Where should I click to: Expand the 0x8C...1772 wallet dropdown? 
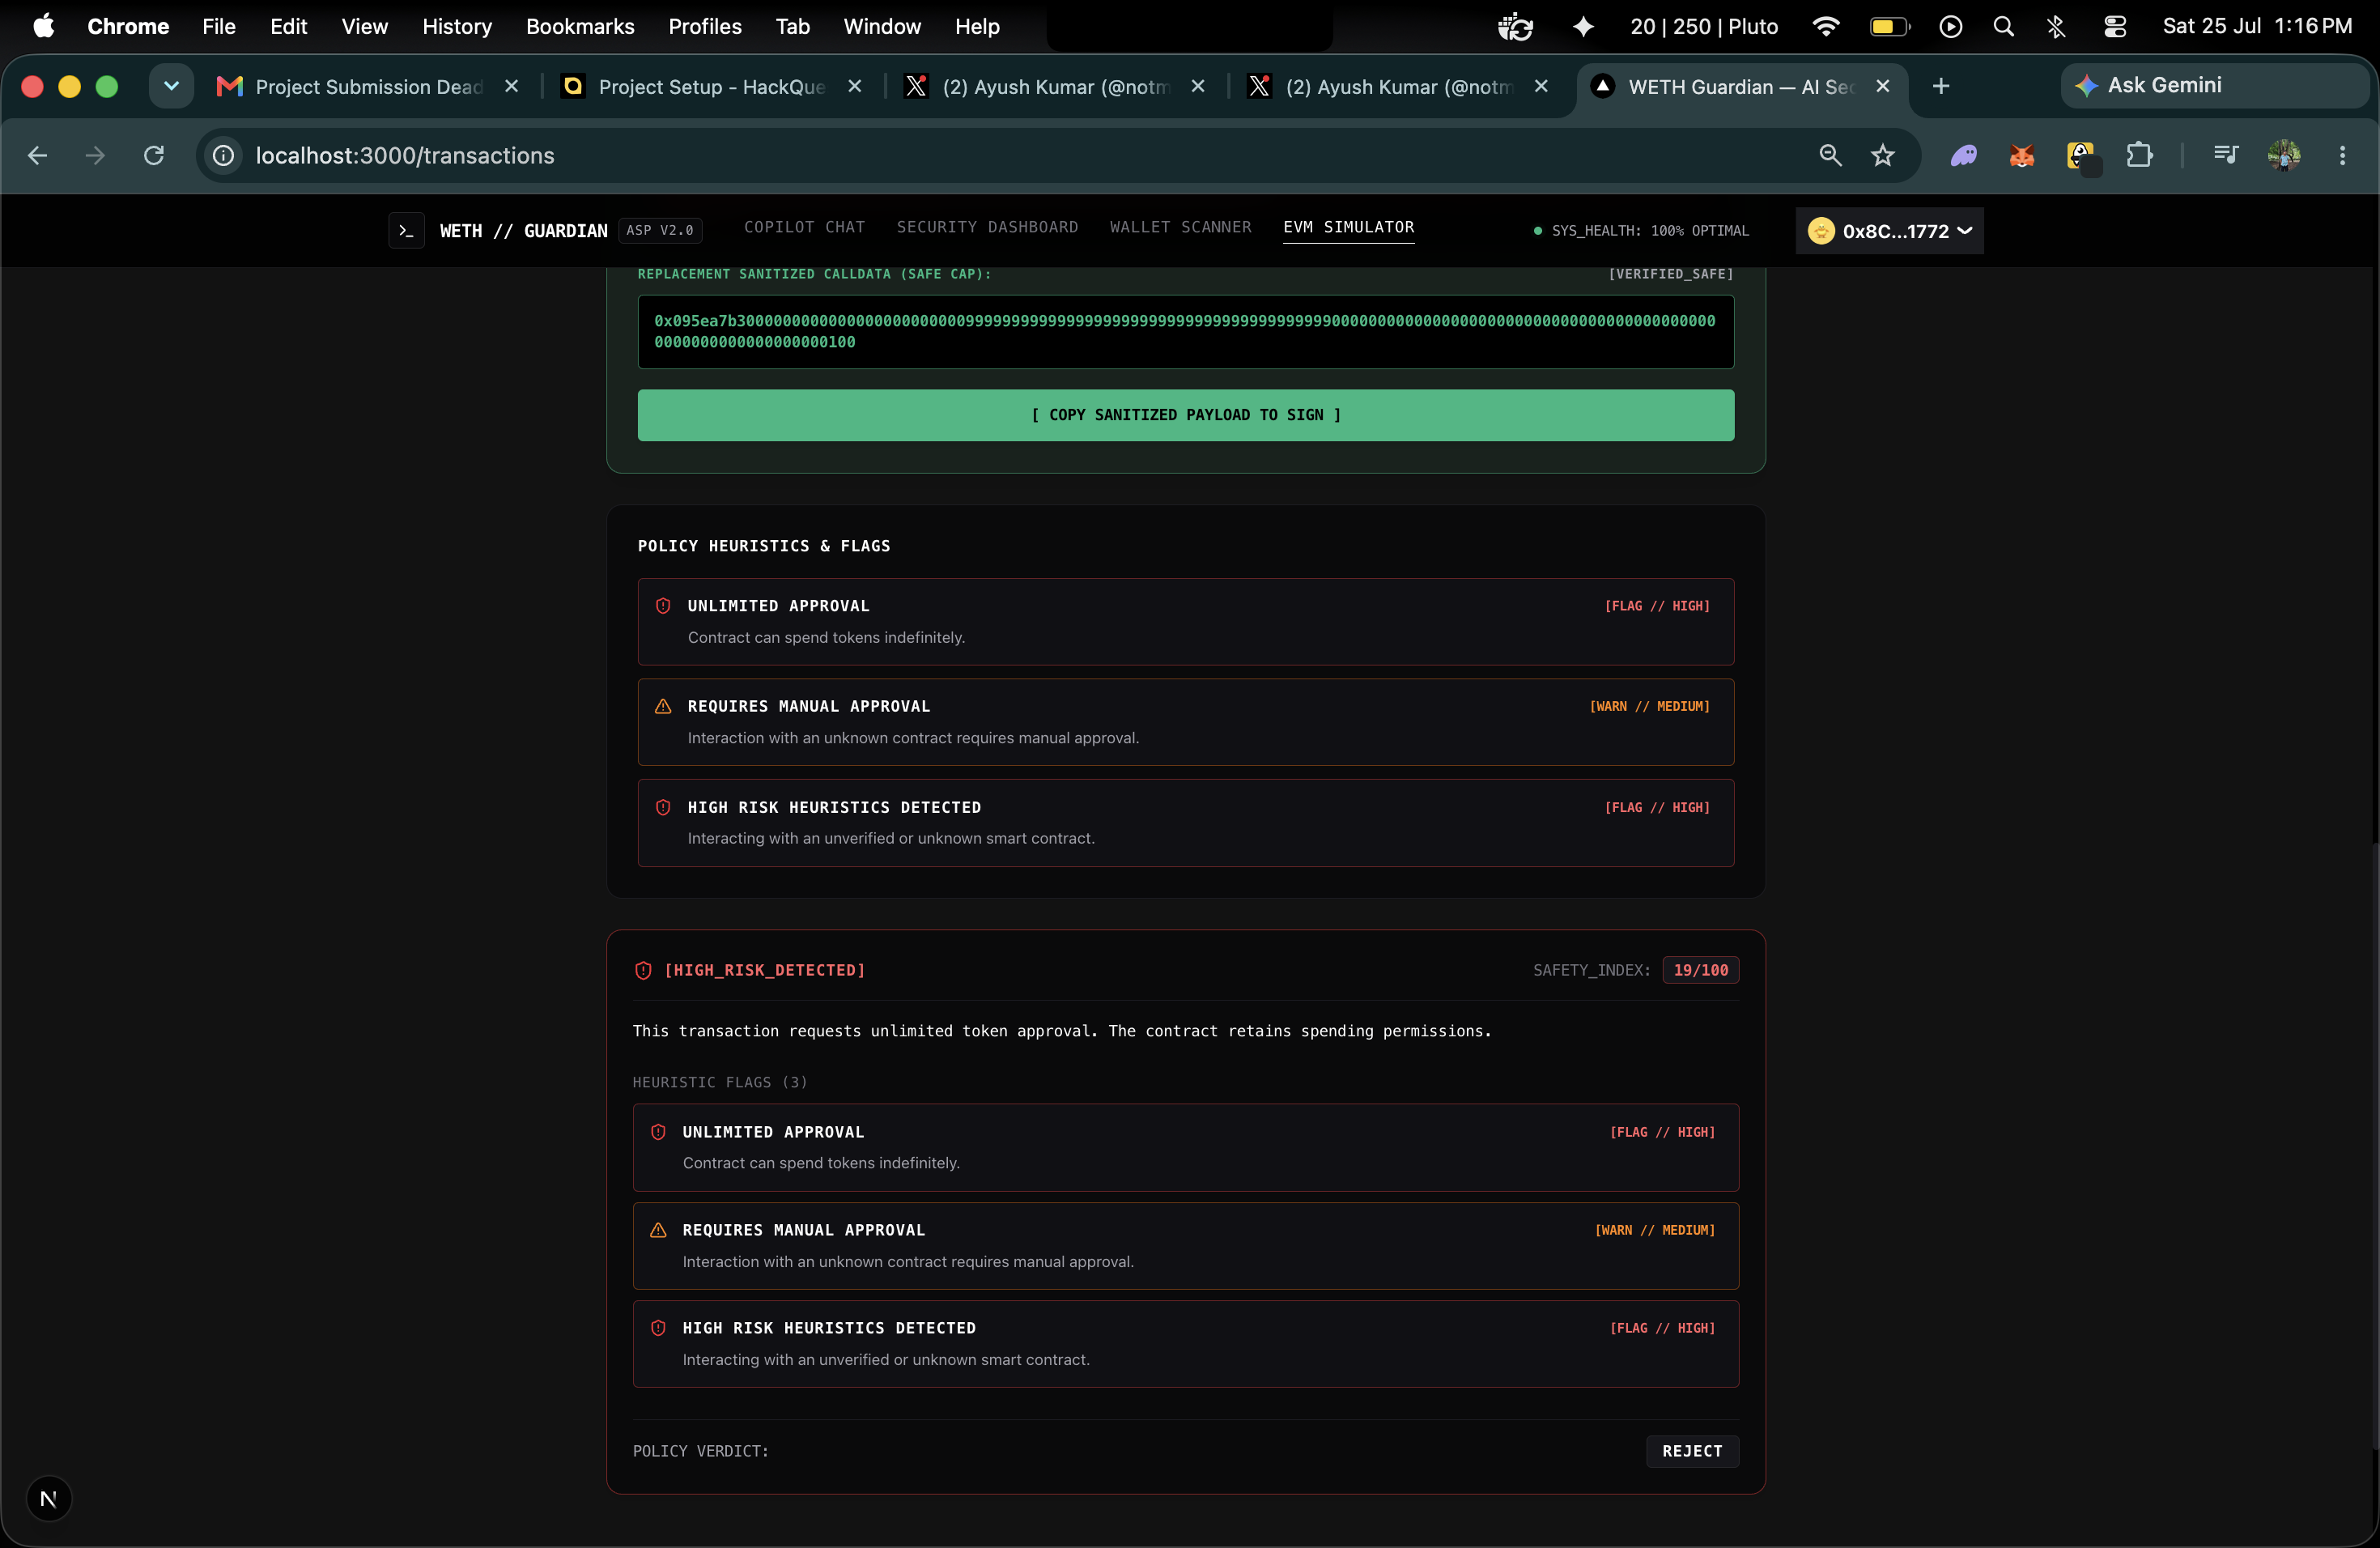(x=1889, y=231)
